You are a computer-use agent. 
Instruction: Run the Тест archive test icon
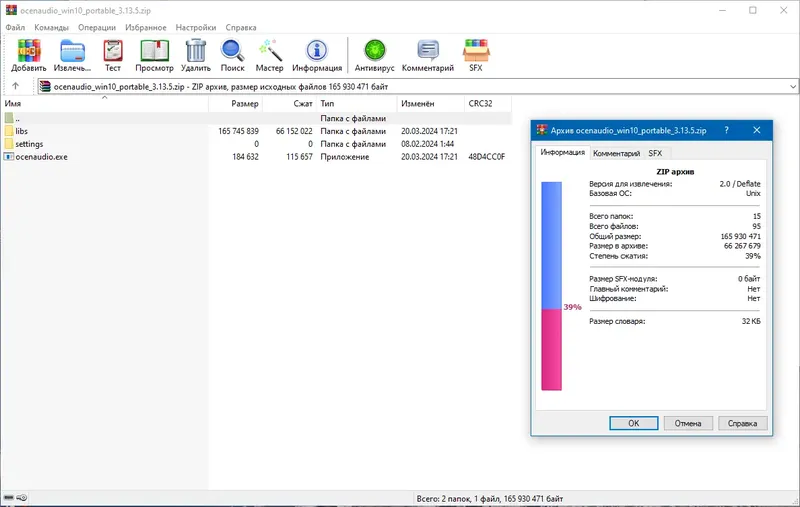click(113, 55)
